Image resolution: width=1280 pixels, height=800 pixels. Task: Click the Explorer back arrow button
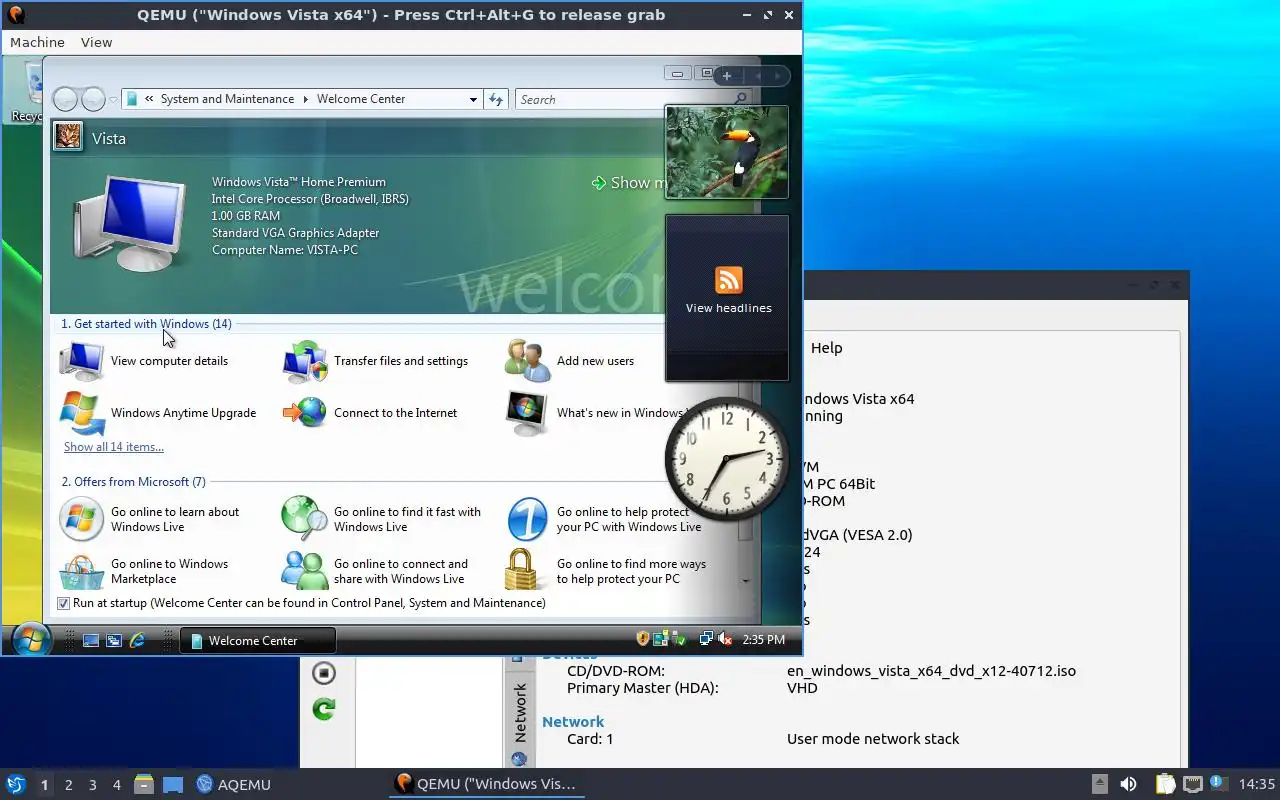[65, 99]
